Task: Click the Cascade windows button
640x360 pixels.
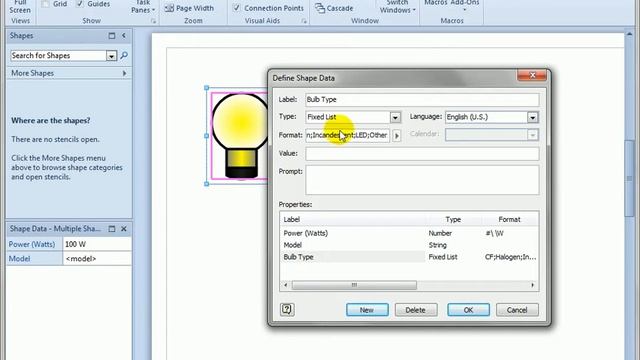Action: pyautogui.click(x=334, y=8)
